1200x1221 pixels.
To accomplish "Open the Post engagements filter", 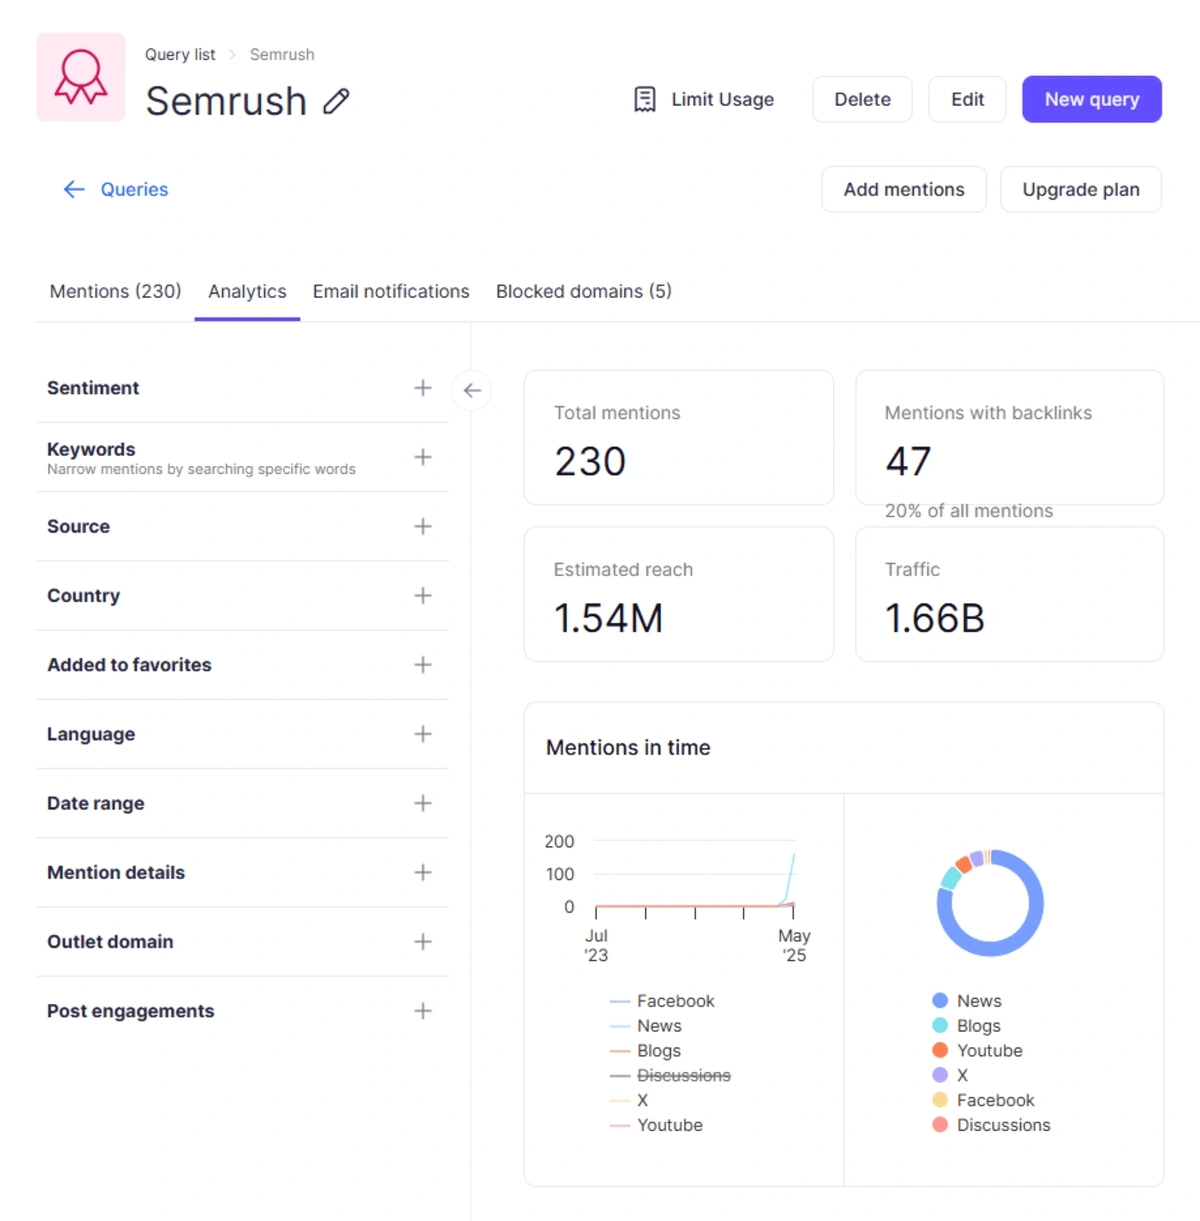I will [x=422, y=1010].
